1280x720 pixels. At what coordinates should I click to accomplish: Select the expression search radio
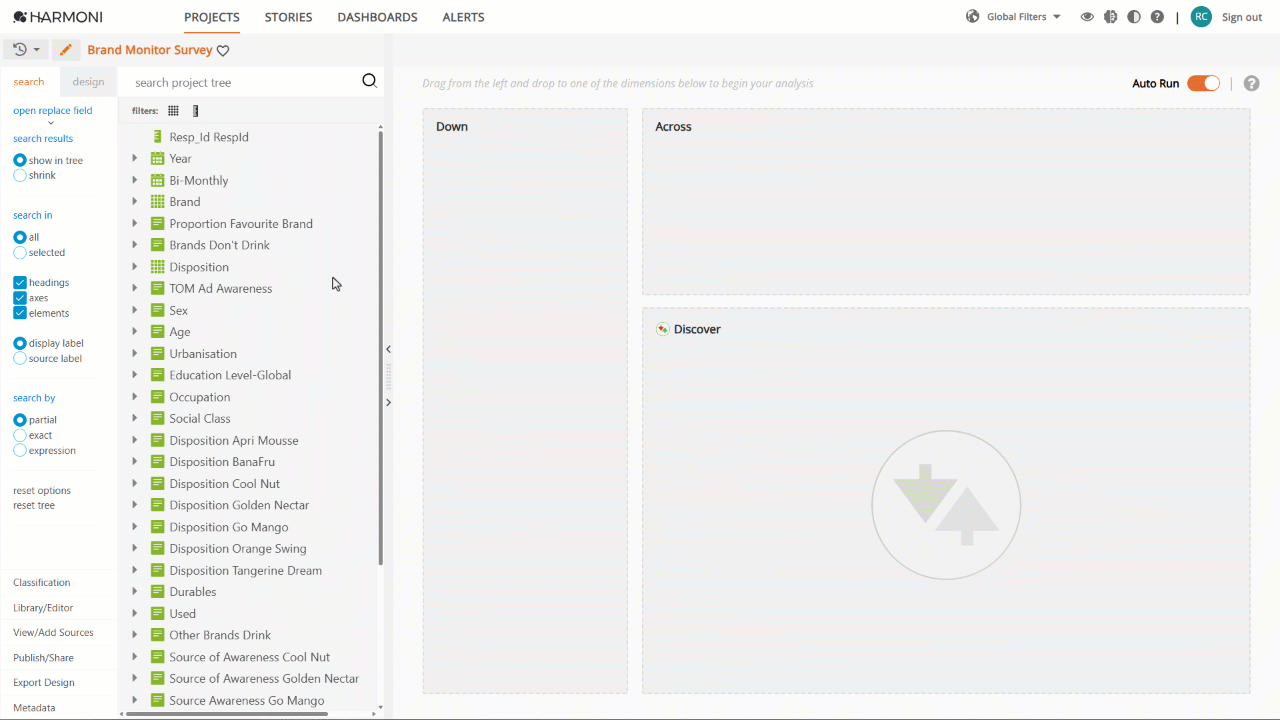20,450
